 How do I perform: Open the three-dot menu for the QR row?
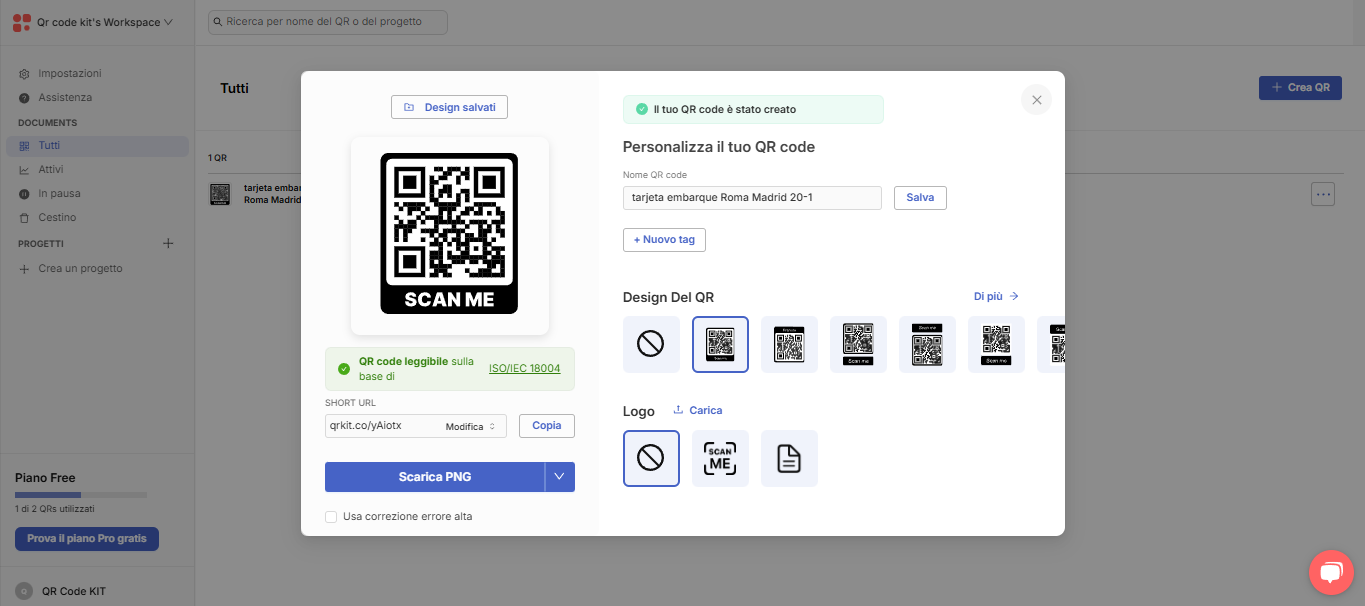click(x=1323, y=194)
